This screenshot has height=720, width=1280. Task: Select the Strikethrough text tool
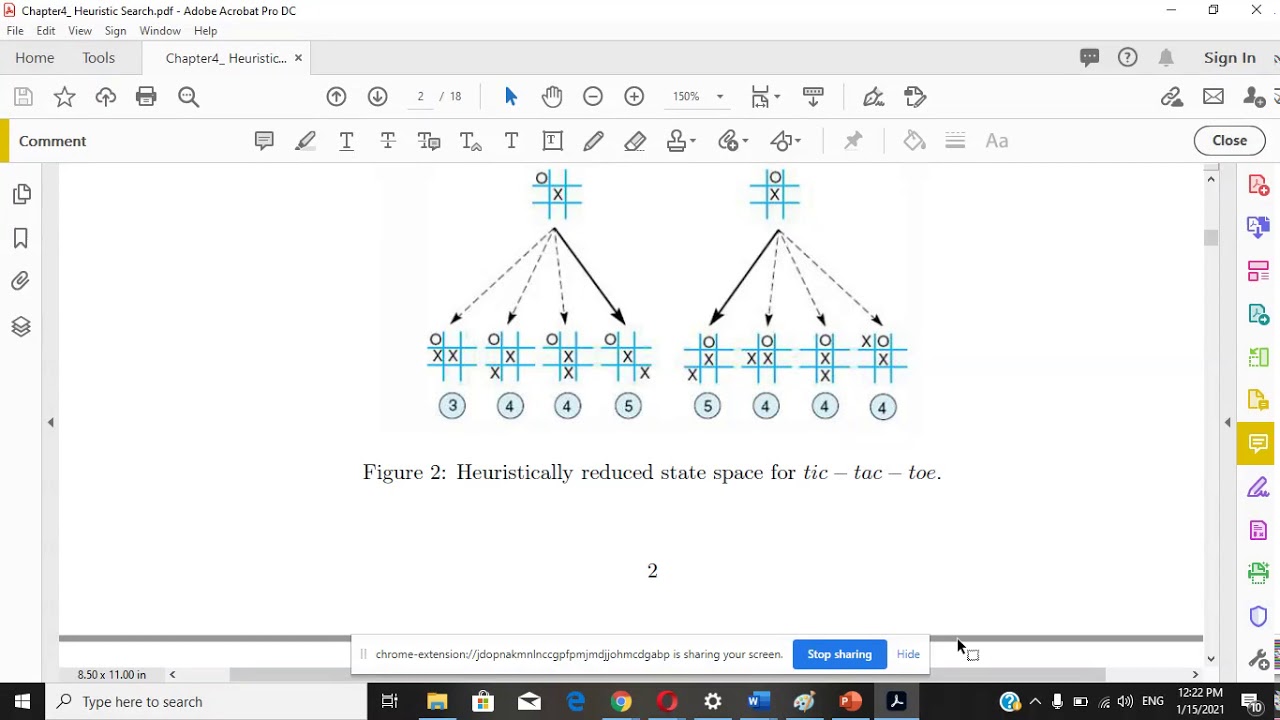tap(388, 141)
